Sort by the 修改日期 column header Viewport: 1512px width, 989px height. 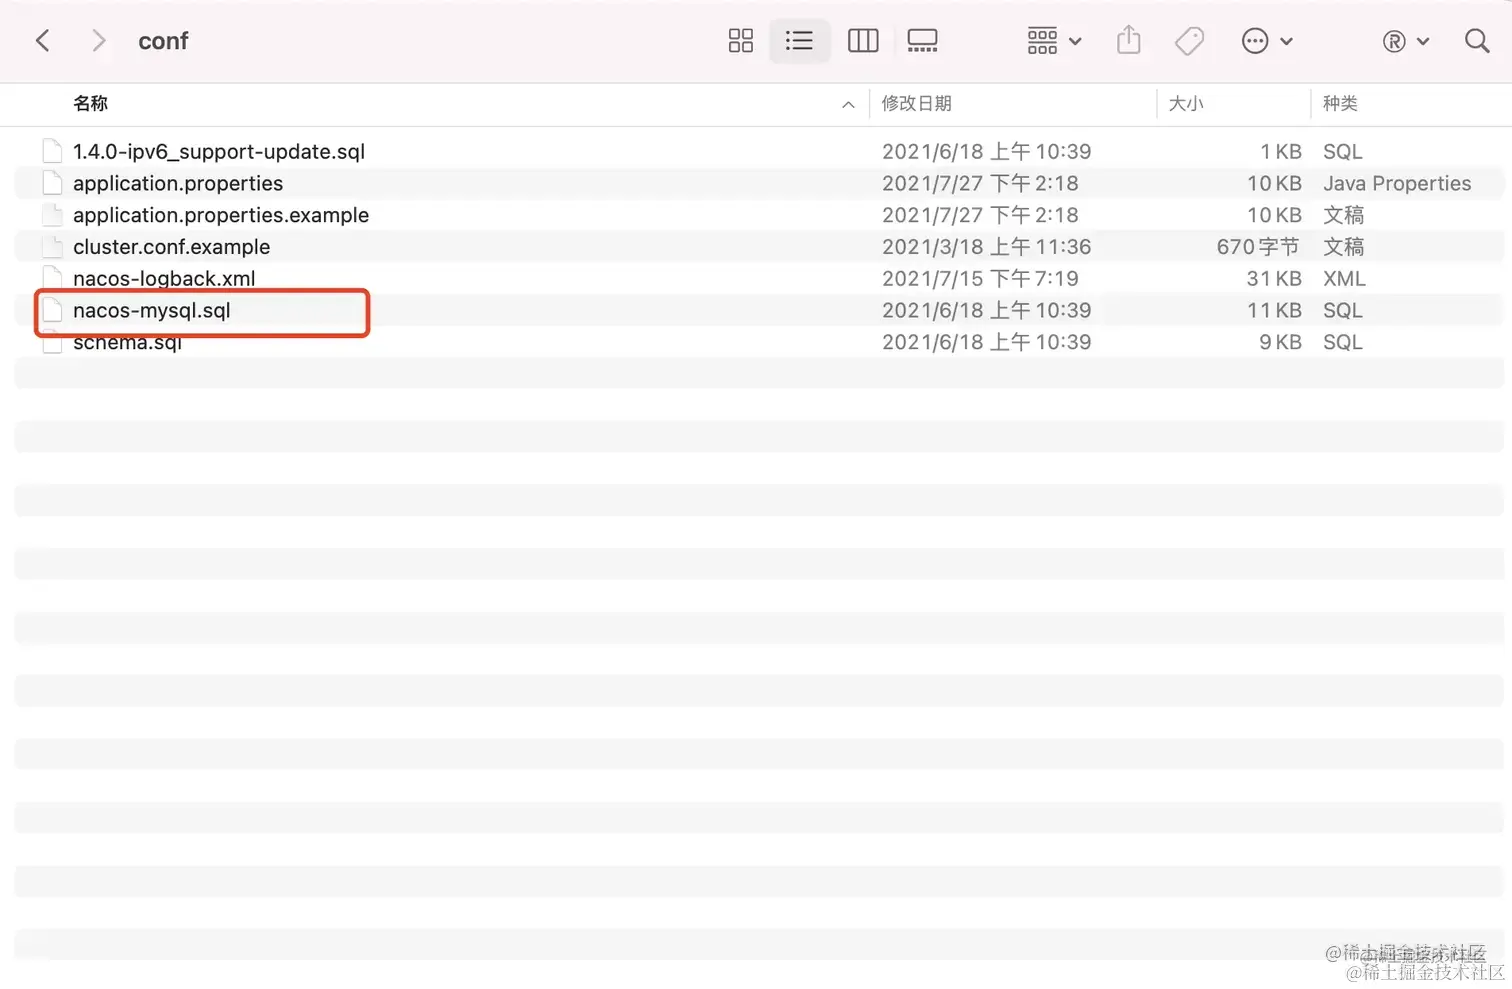pyautogui.click(x=916, y=103)
